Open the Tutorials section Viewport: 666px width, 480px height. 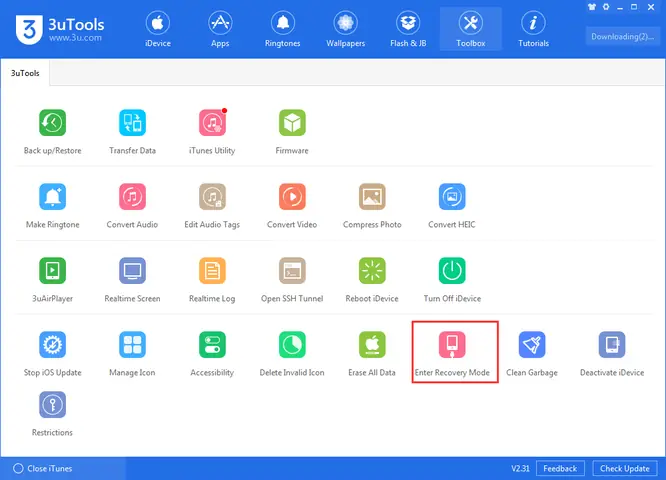coord(533,29)
